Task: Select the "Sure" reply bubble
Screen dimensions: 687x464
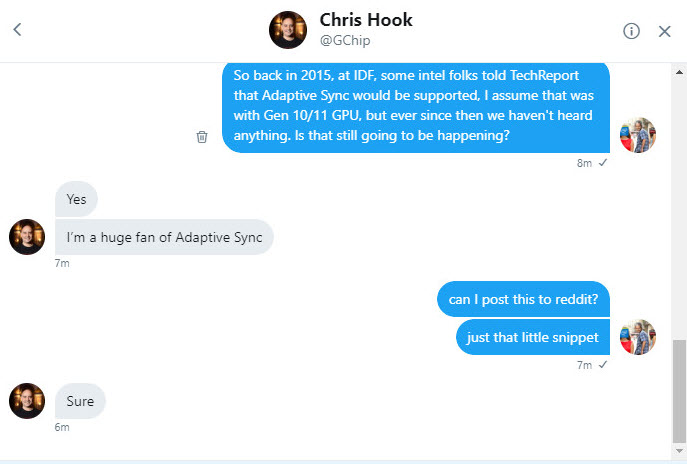Action: (x=80, y=401)
